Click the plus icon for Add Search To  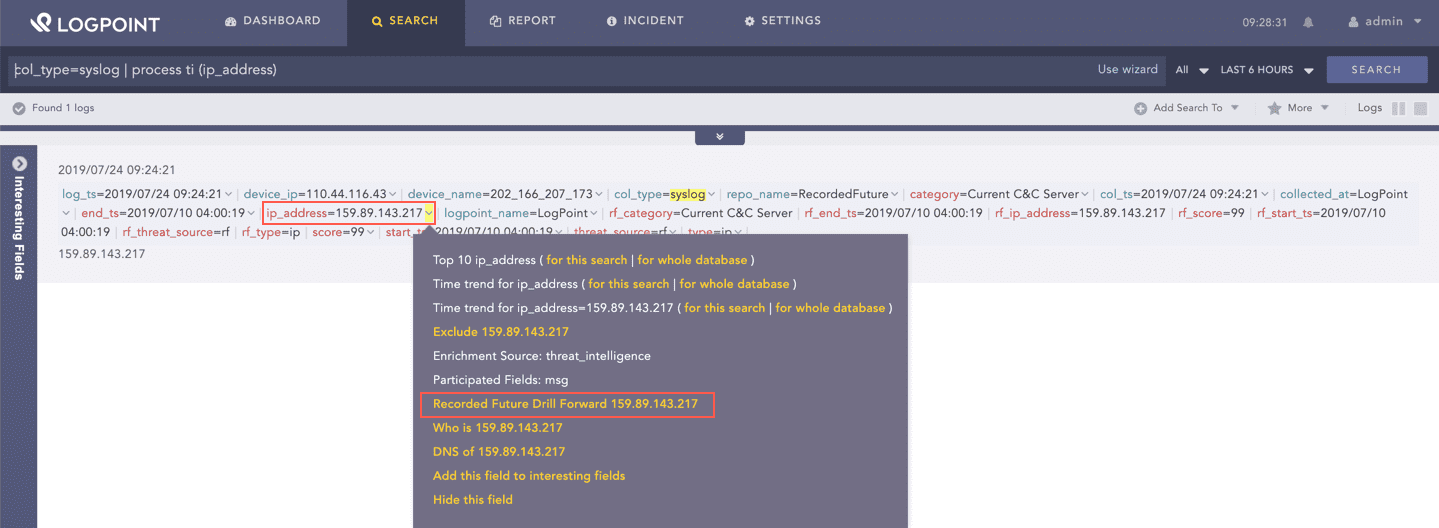click(x=1140, y=108)
